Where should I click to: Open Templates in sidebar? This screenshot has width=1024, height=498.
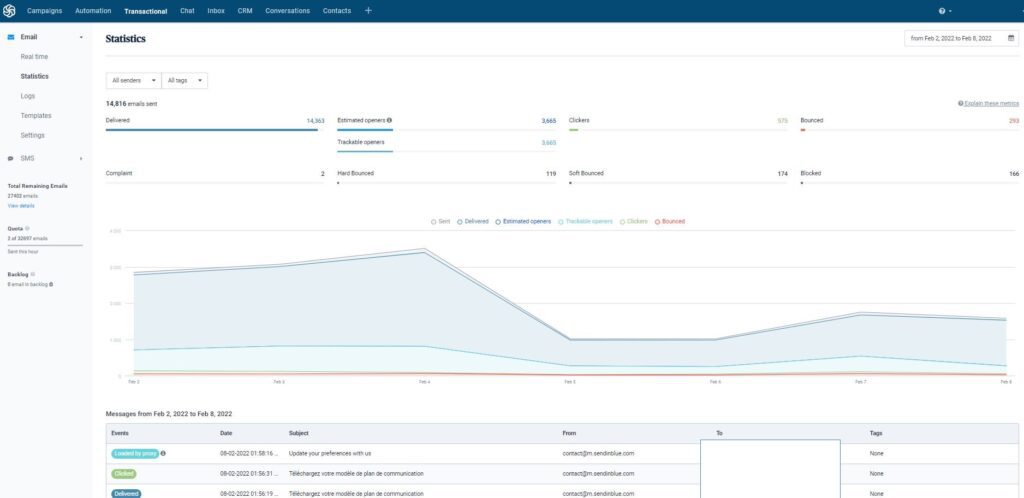[x=36, y=116]
